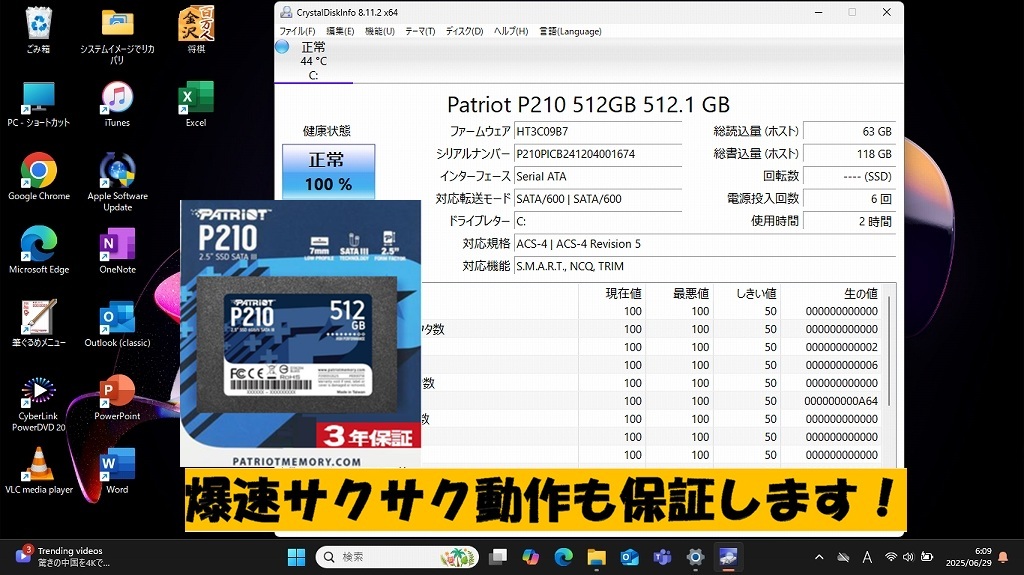
Task: Open Apple Software Update icon
Action: (x=118, y=182)
